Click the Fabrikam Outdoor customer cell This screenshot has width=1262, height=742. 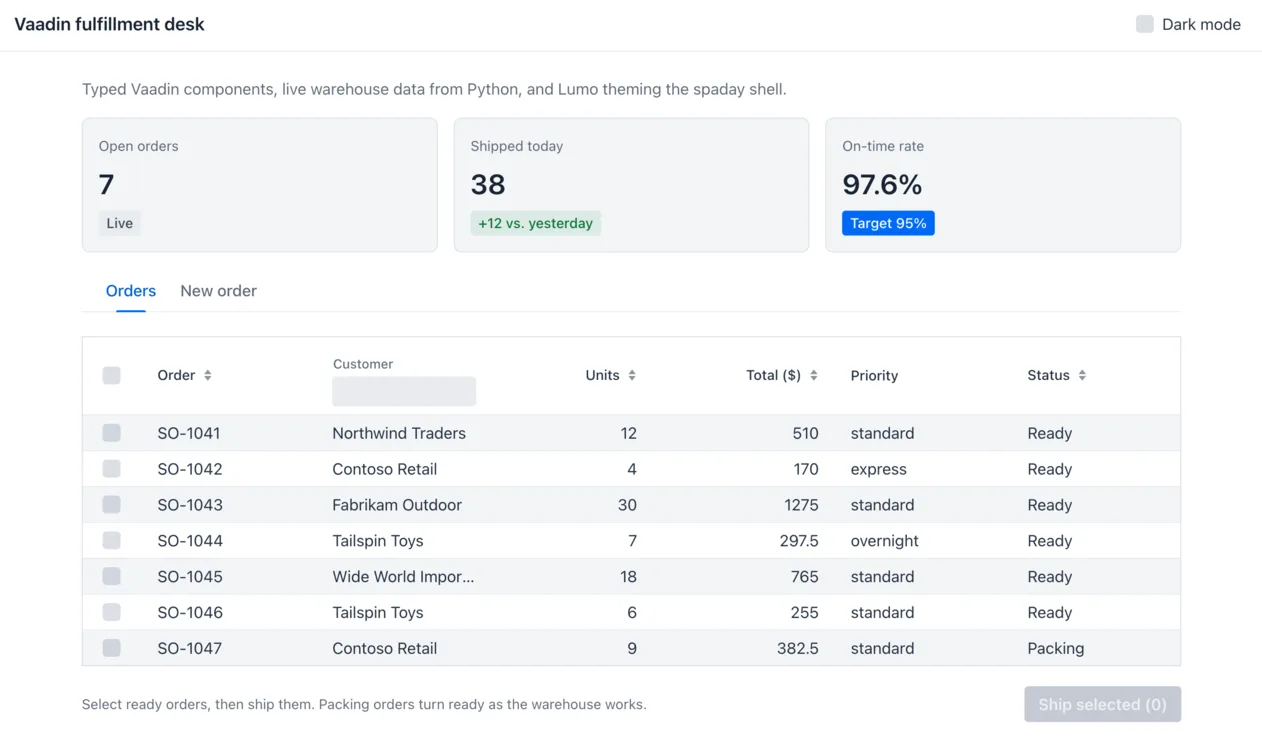point(397,505)
